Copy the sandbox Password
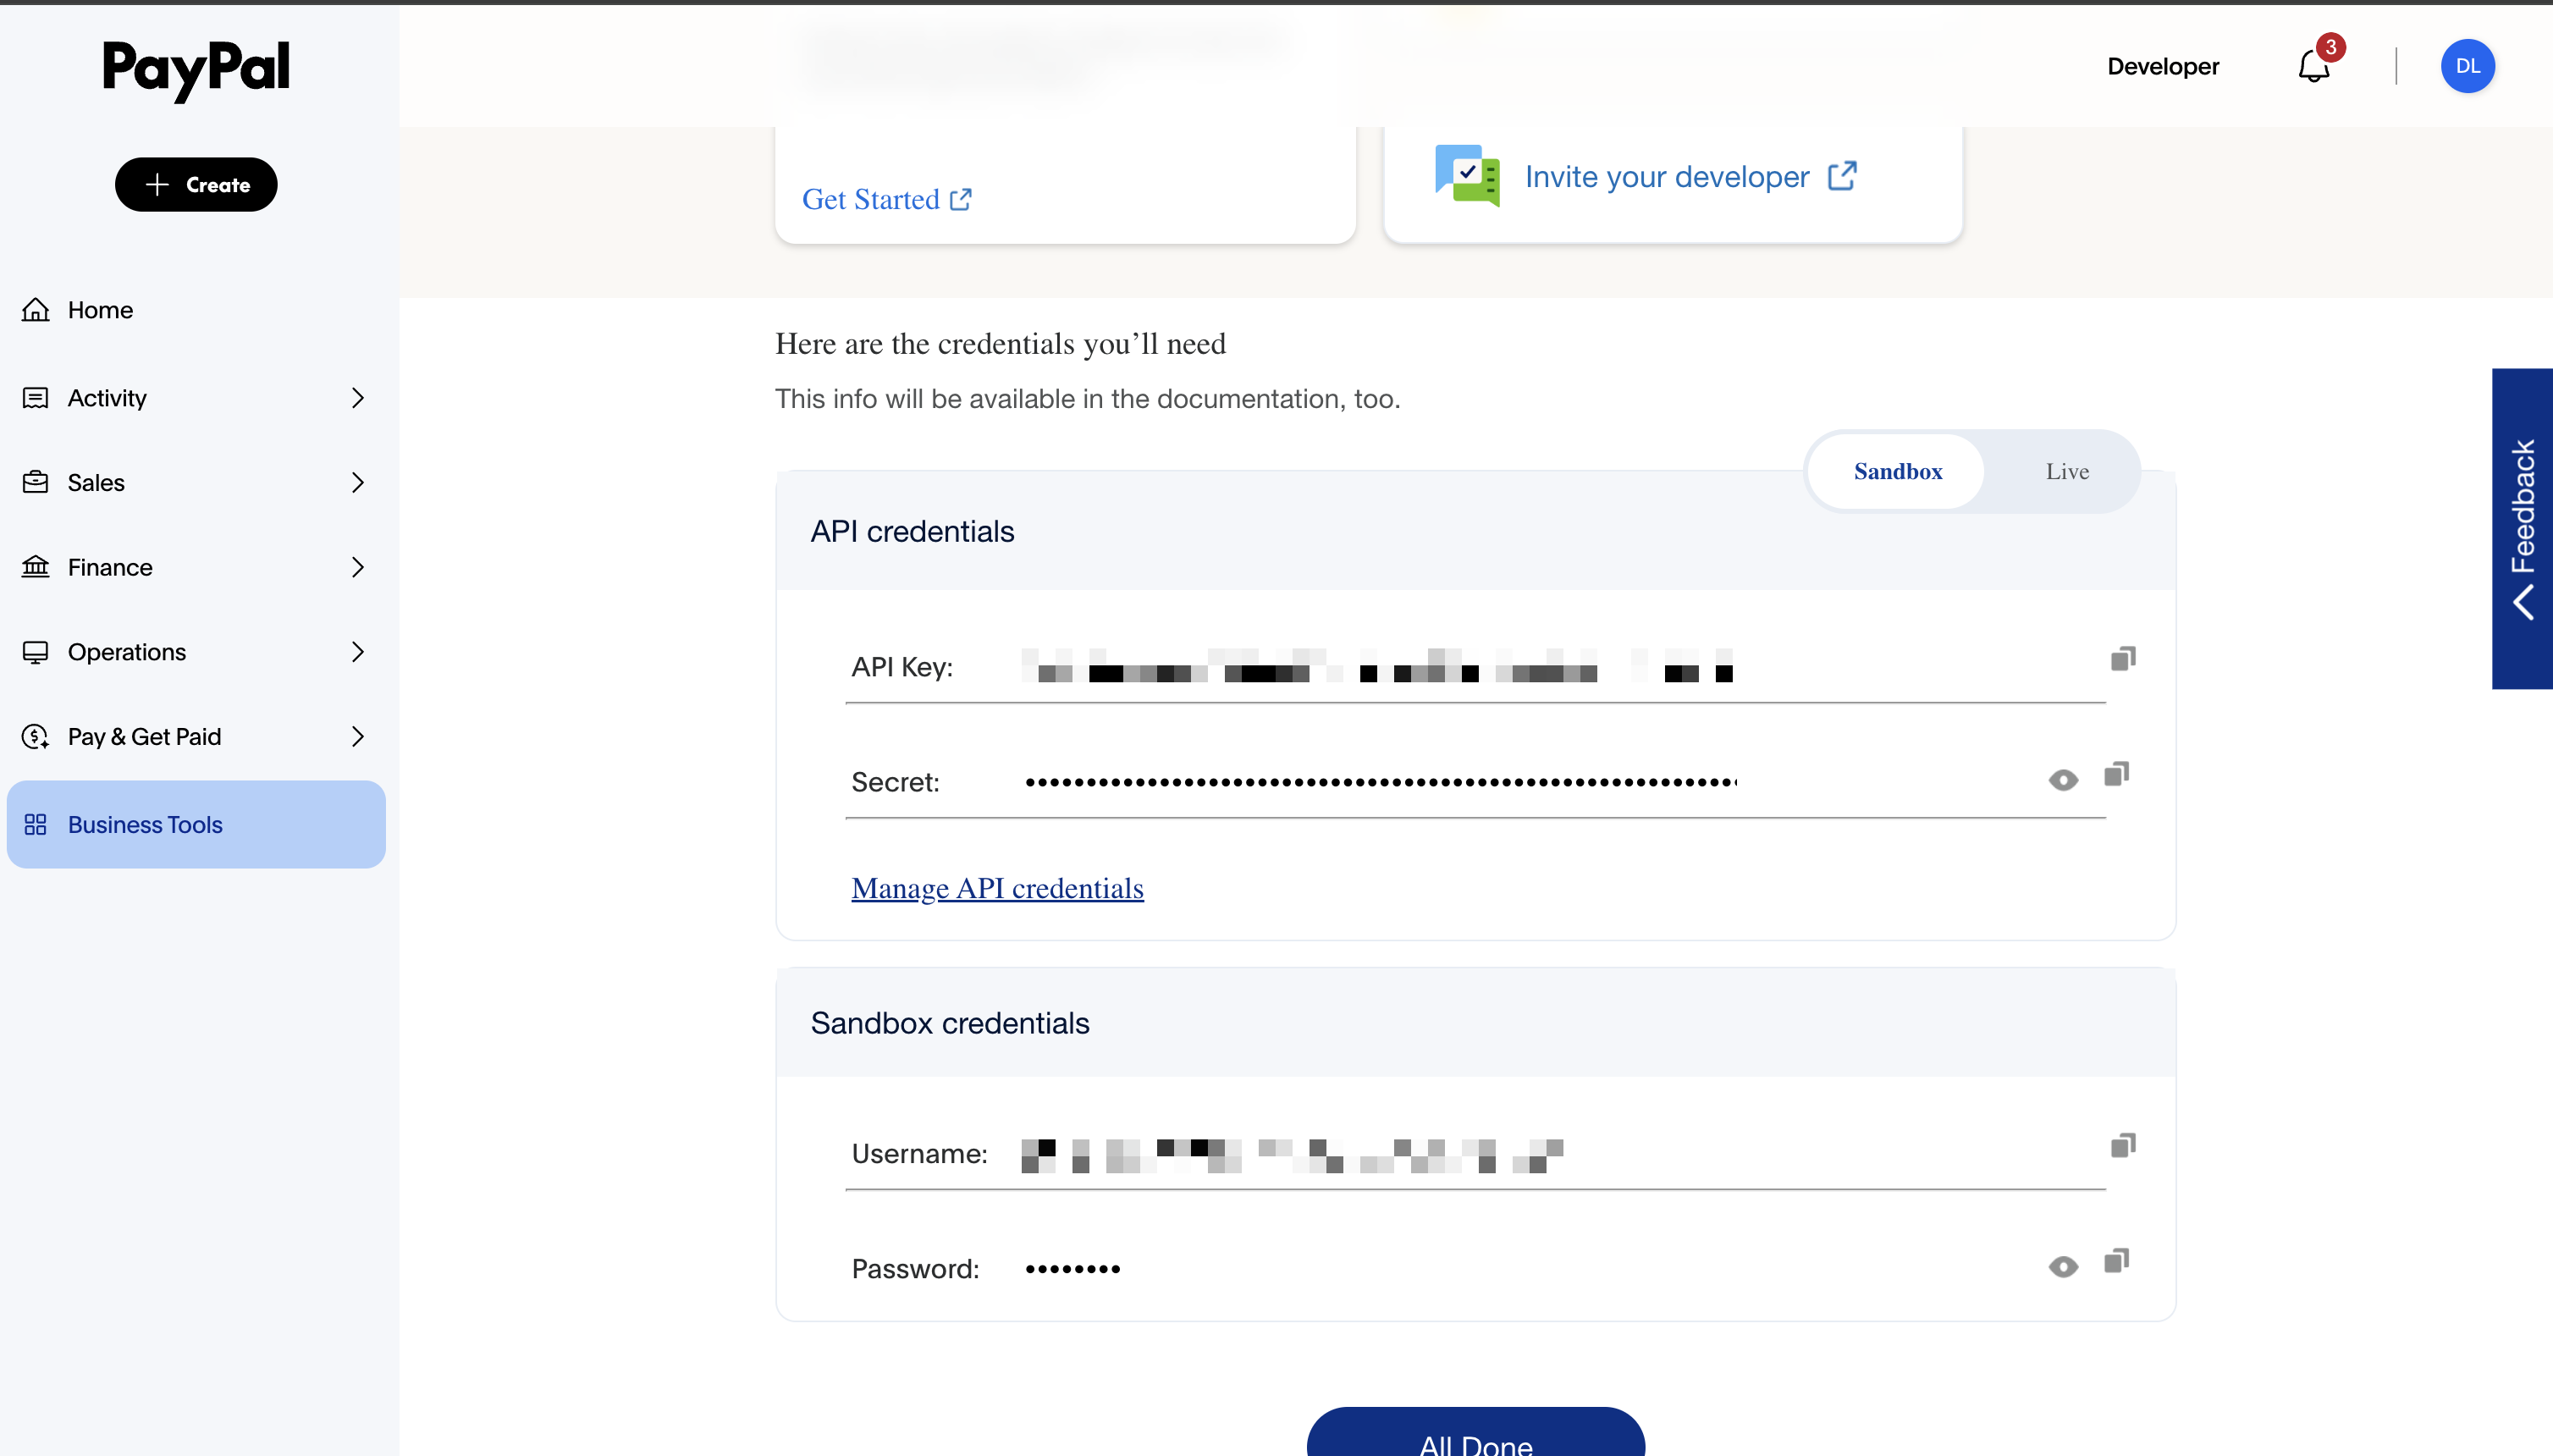Image resolution: width=2553 pixels, height=1456 pixels. (2116, 1262)
